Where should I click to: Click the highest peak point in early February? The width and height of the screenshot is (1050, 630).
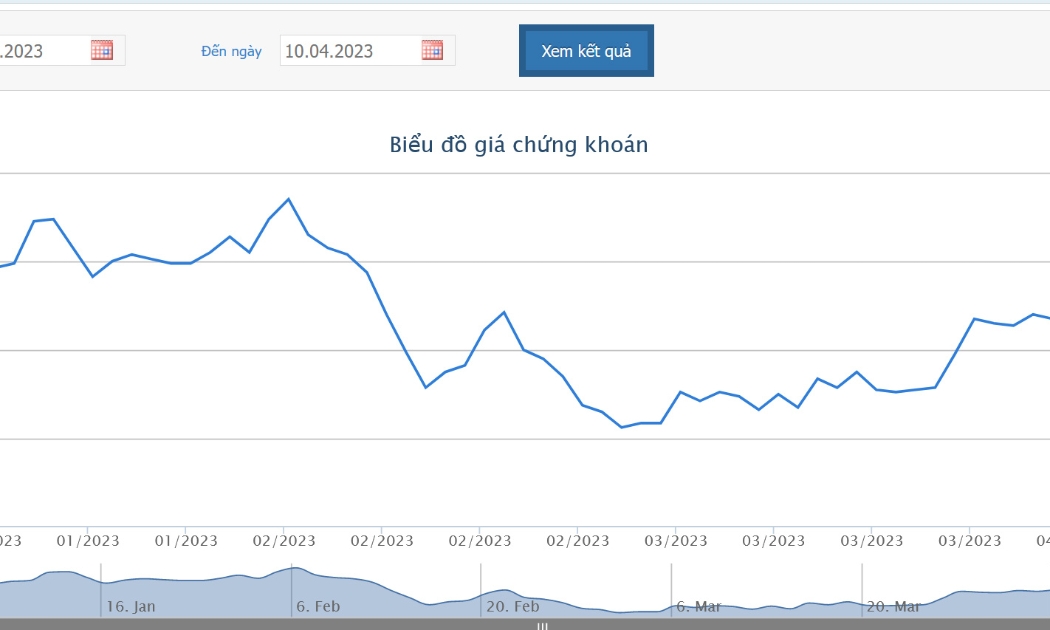click(x=289, y=199)
